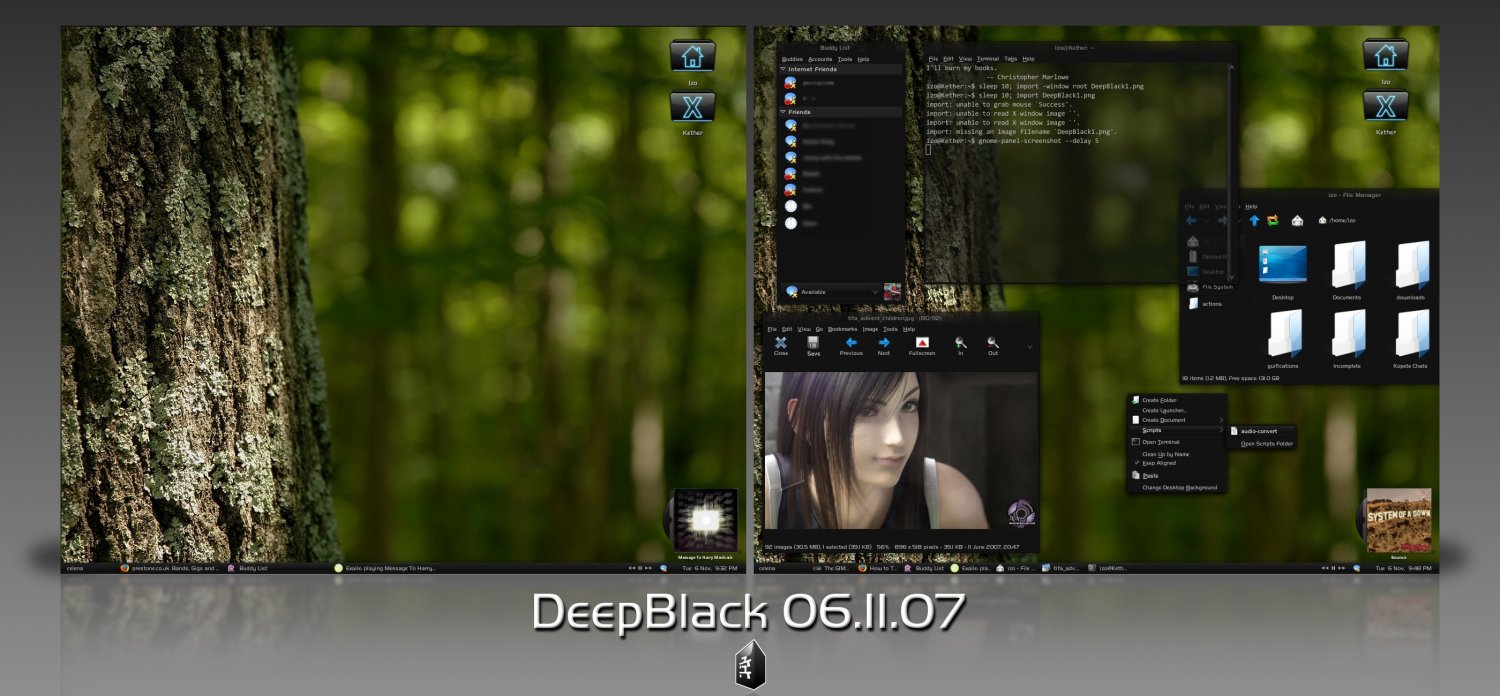Click the terminal vertical scrollbar
This screenshot has height=696, width=1500.
click(1232, 172)
